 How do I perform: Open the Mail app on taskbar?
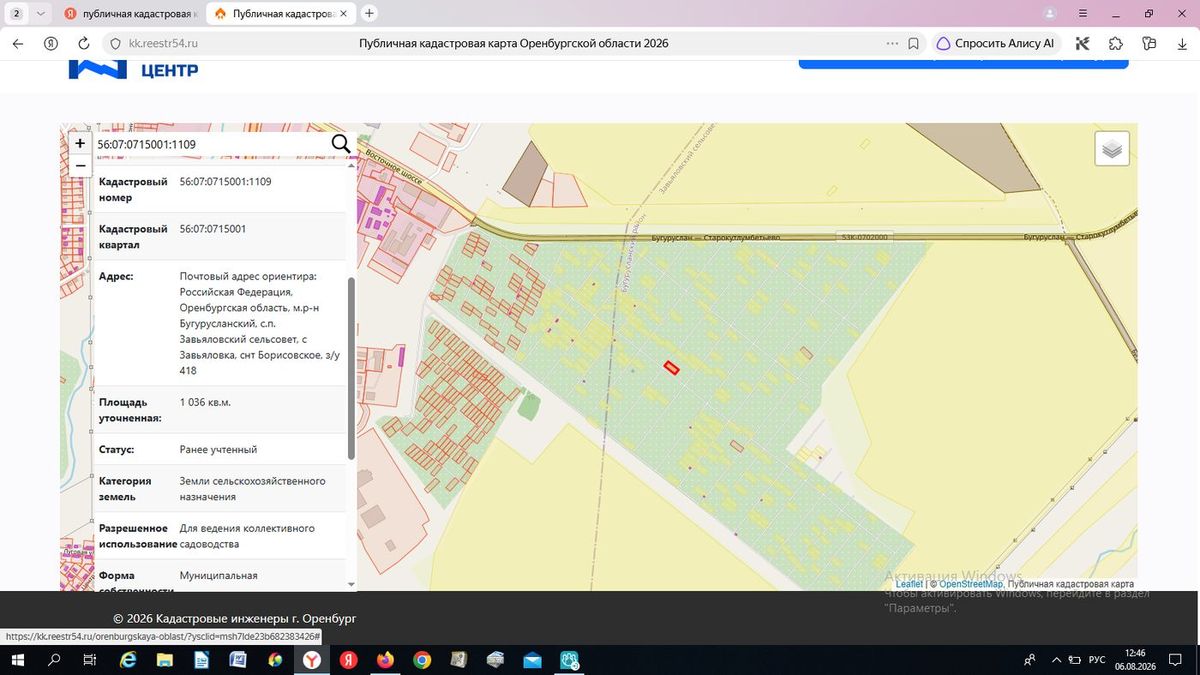532,660
